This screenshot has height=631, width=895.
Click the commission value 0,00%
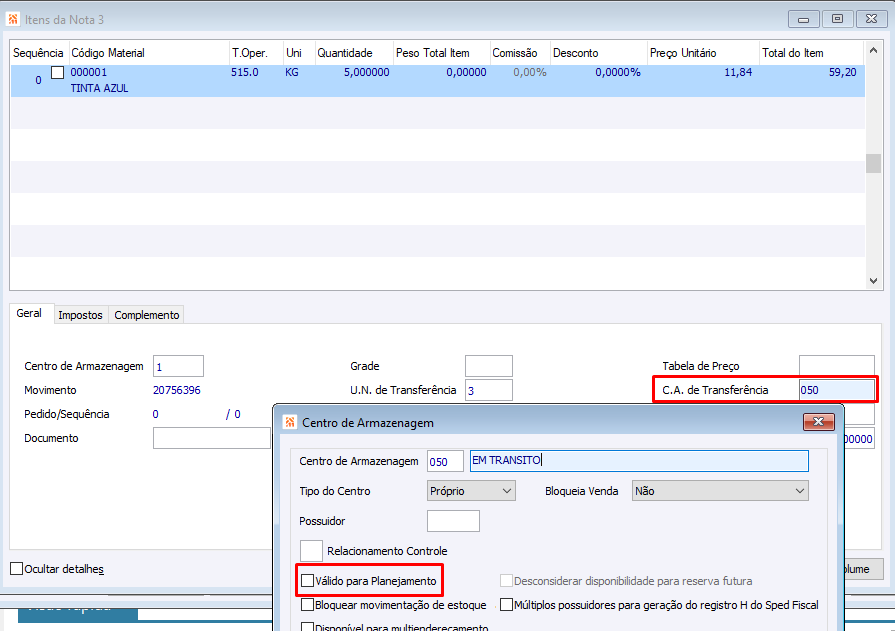pos(530,73)
